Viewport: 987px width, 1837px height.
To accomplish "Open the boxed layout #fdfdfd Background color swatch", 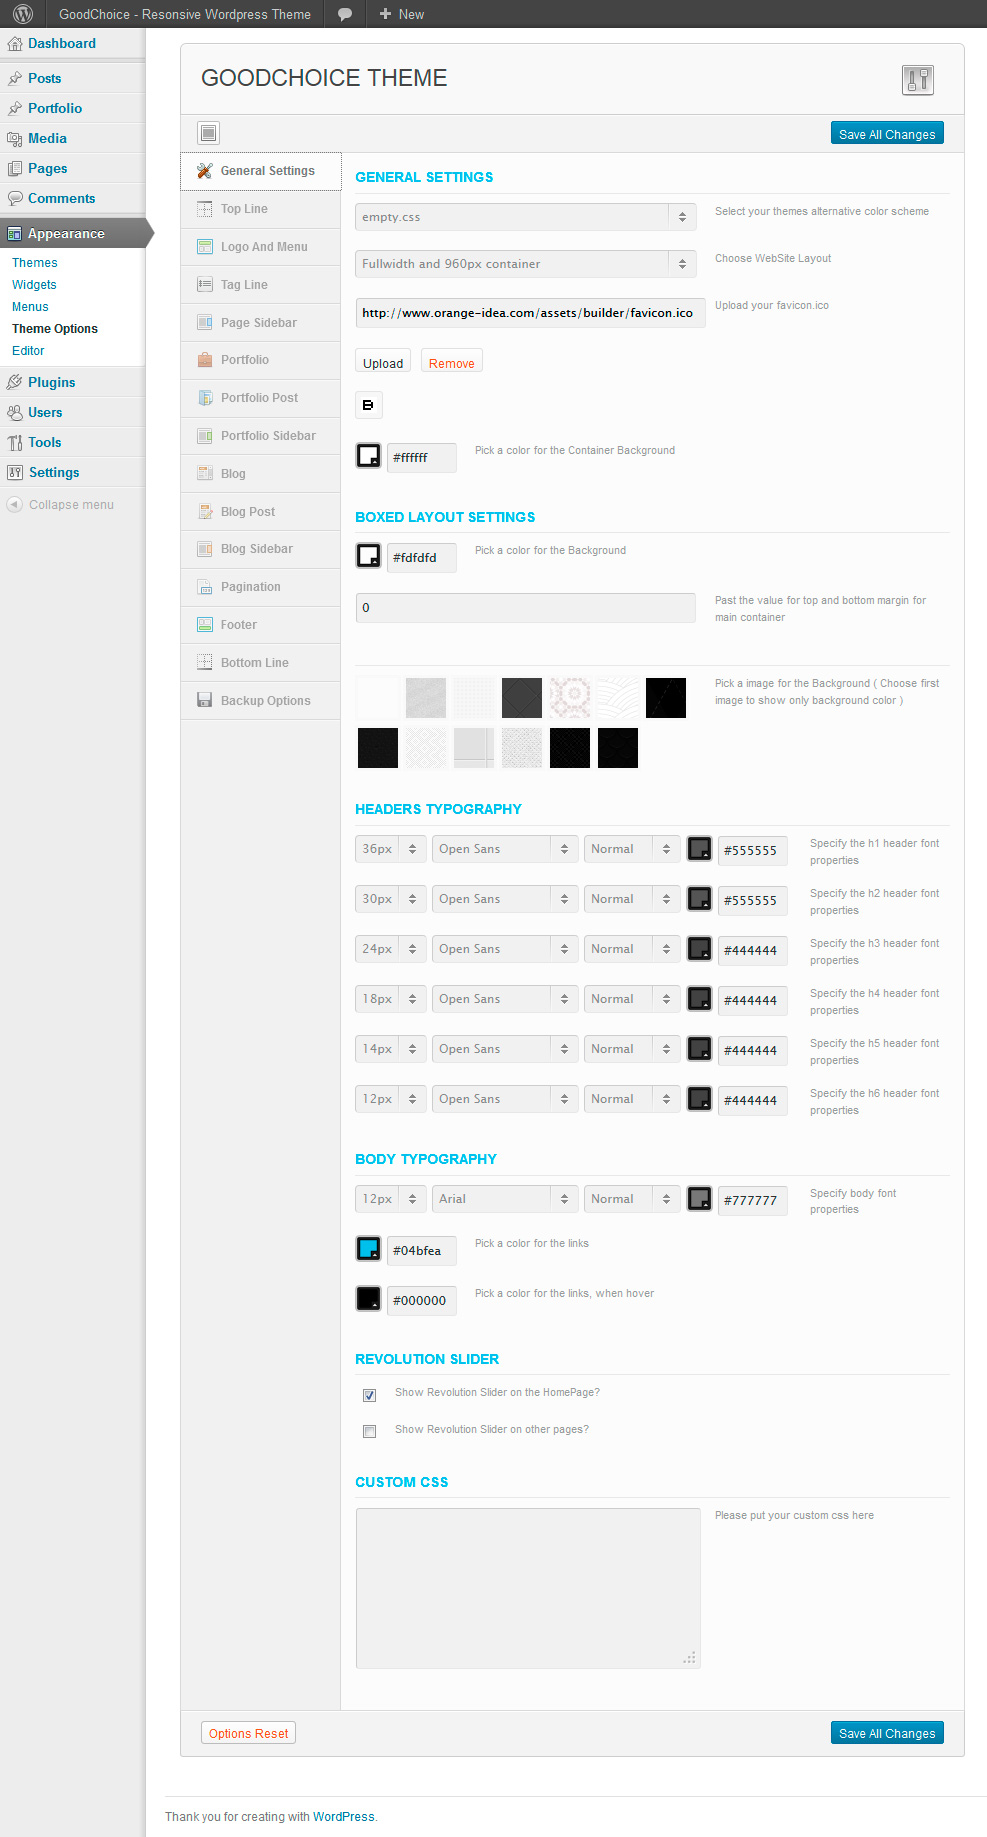I will pyautogui.click(x=369, y=556).
